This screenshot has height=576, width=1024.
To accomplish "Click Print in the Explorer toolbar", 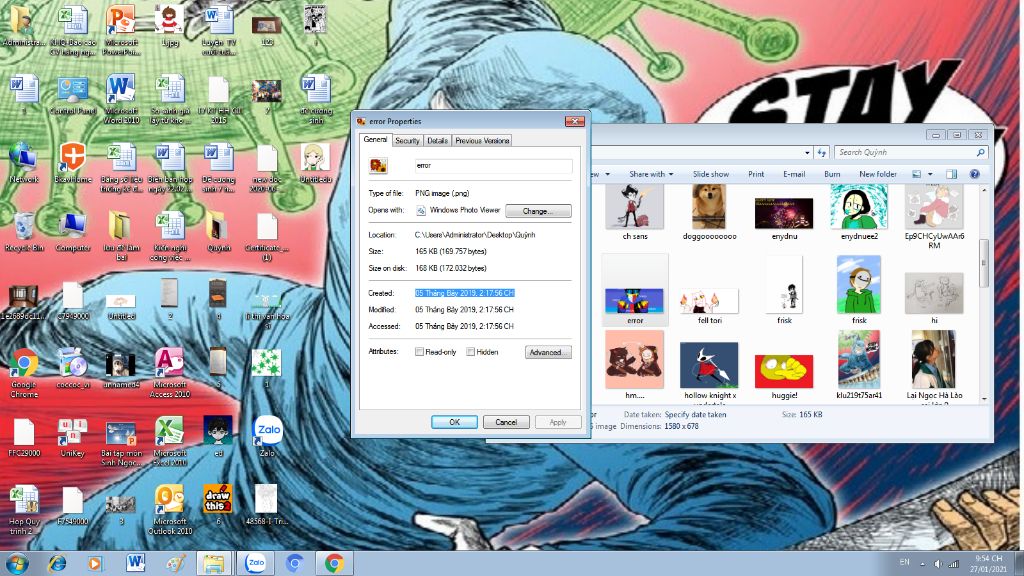I will point(756,174).
